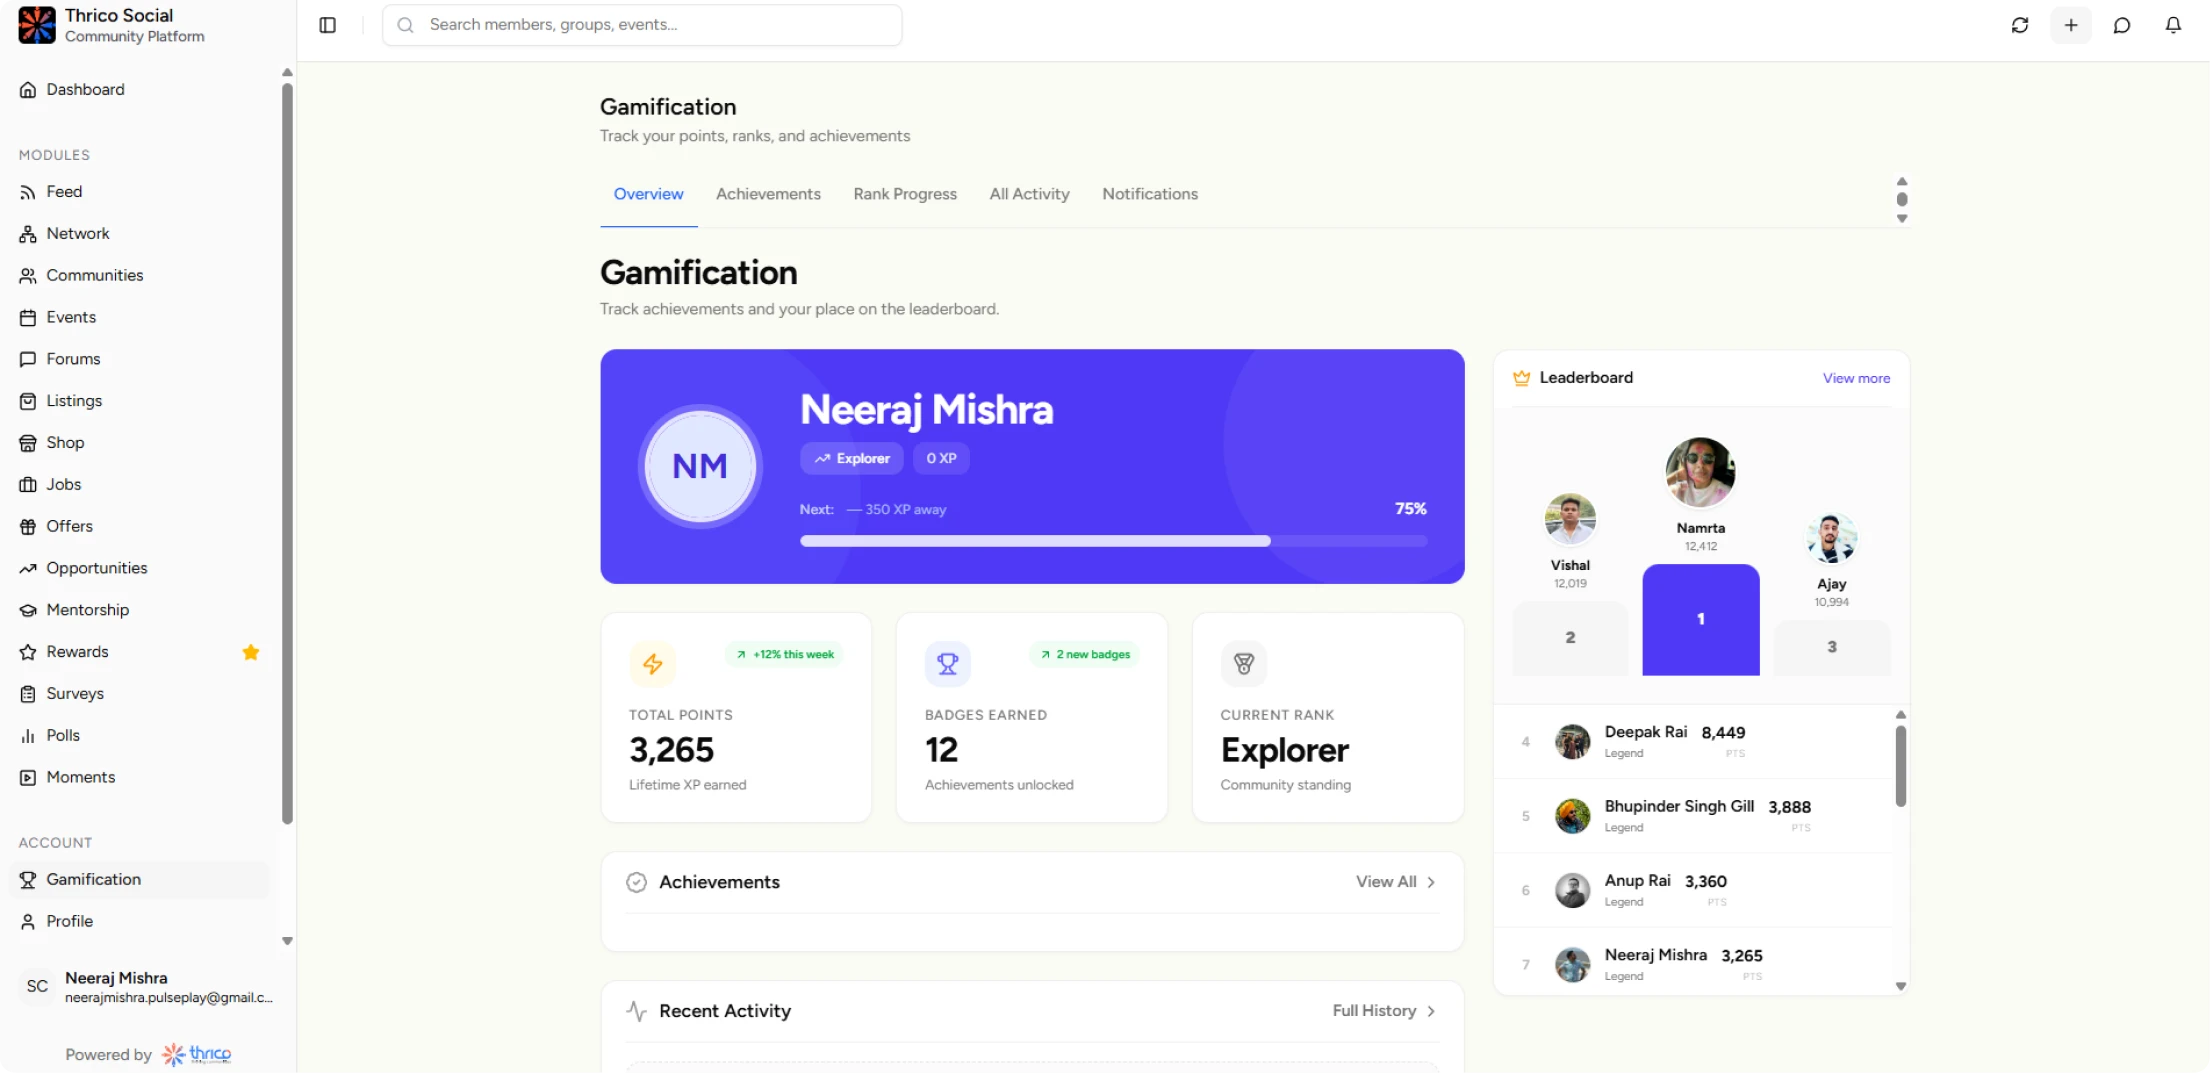Click the Bhupinder Singh Gill leaderboard row

click(1692, 816)
